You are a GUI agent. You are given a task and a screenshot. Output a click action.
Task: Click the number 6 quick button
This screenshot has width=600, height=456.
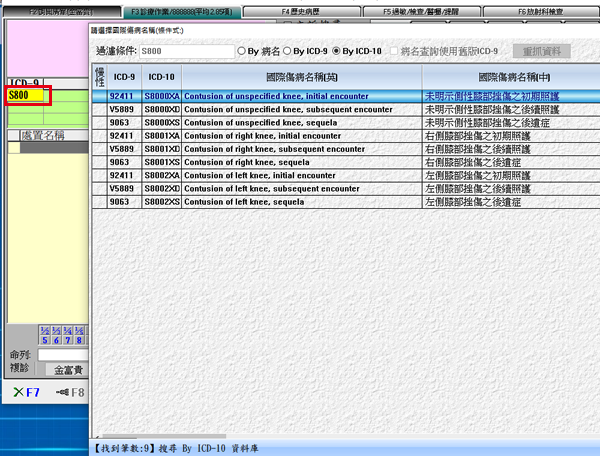(56, 340)
